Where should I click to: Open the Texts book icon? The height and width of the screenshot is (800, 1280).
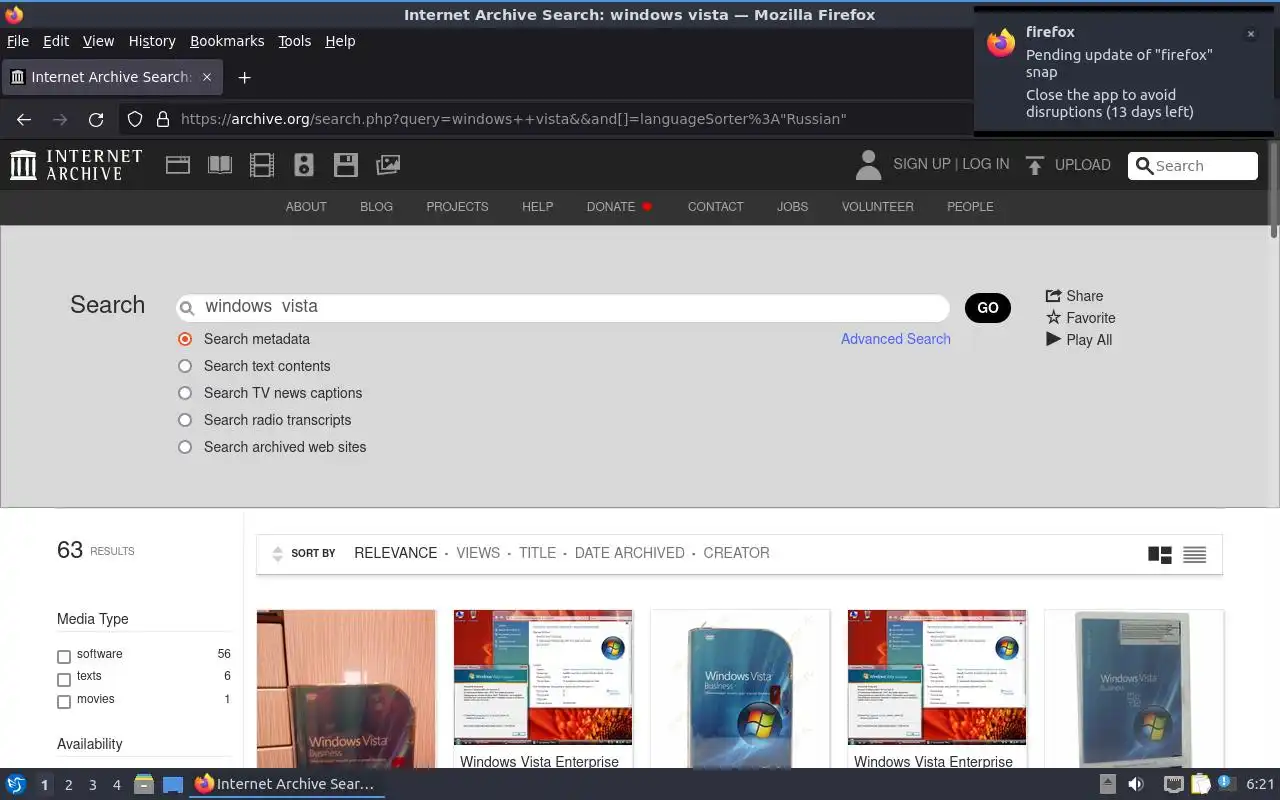coord(220,165)
